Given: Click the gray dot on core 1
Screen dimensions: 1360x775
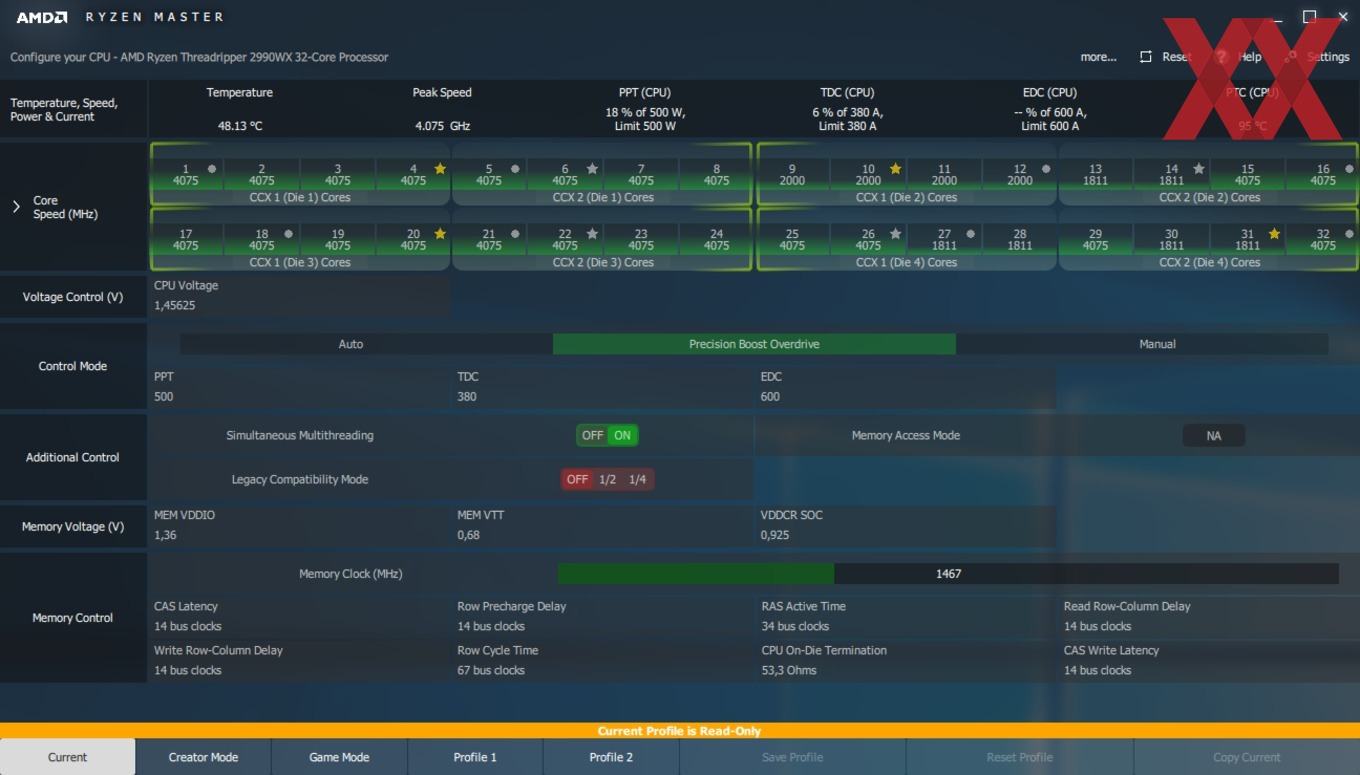Looking at the screenshot, I should pyautogui.click(x=212, y=169).
